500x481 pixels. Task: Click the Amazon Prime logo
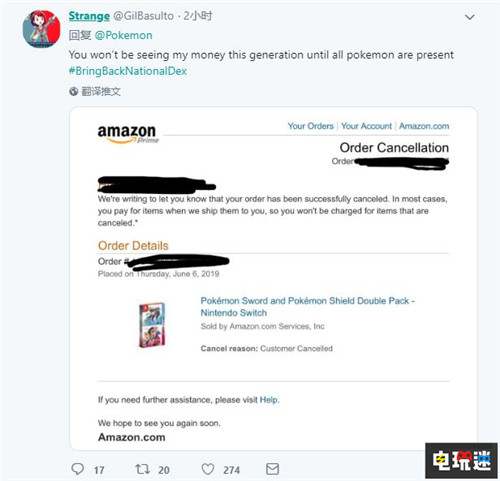tap(128, 134)
